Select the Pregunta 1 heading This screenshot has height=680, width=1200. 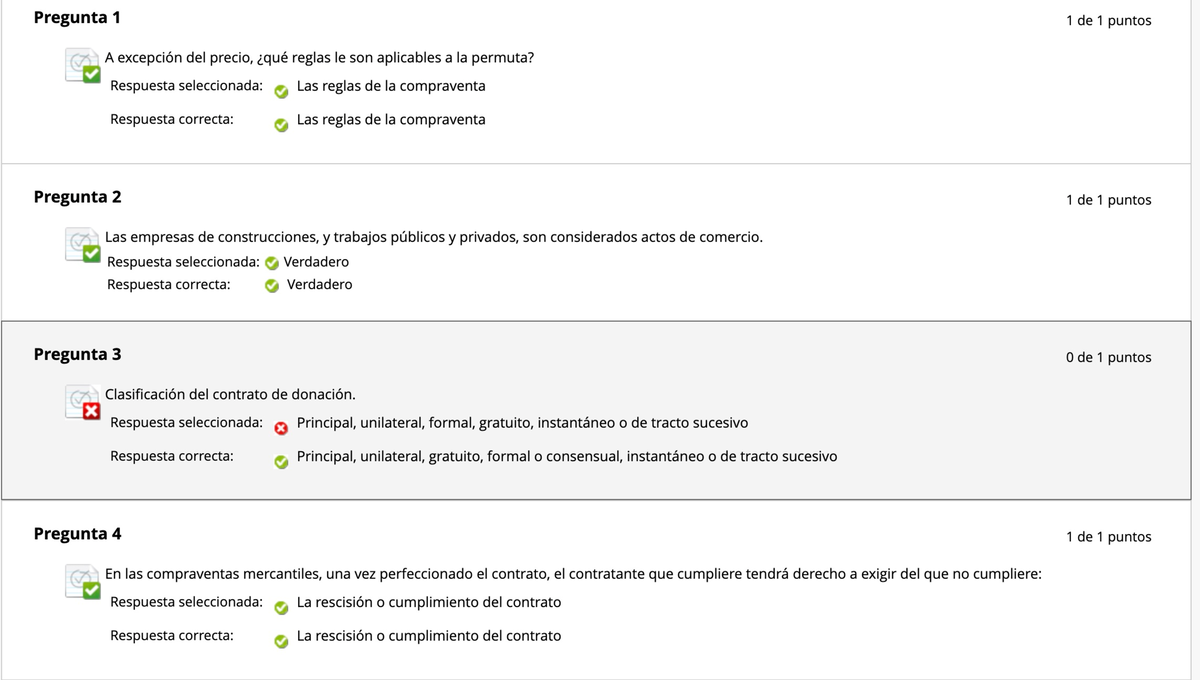tap(78, 18)
